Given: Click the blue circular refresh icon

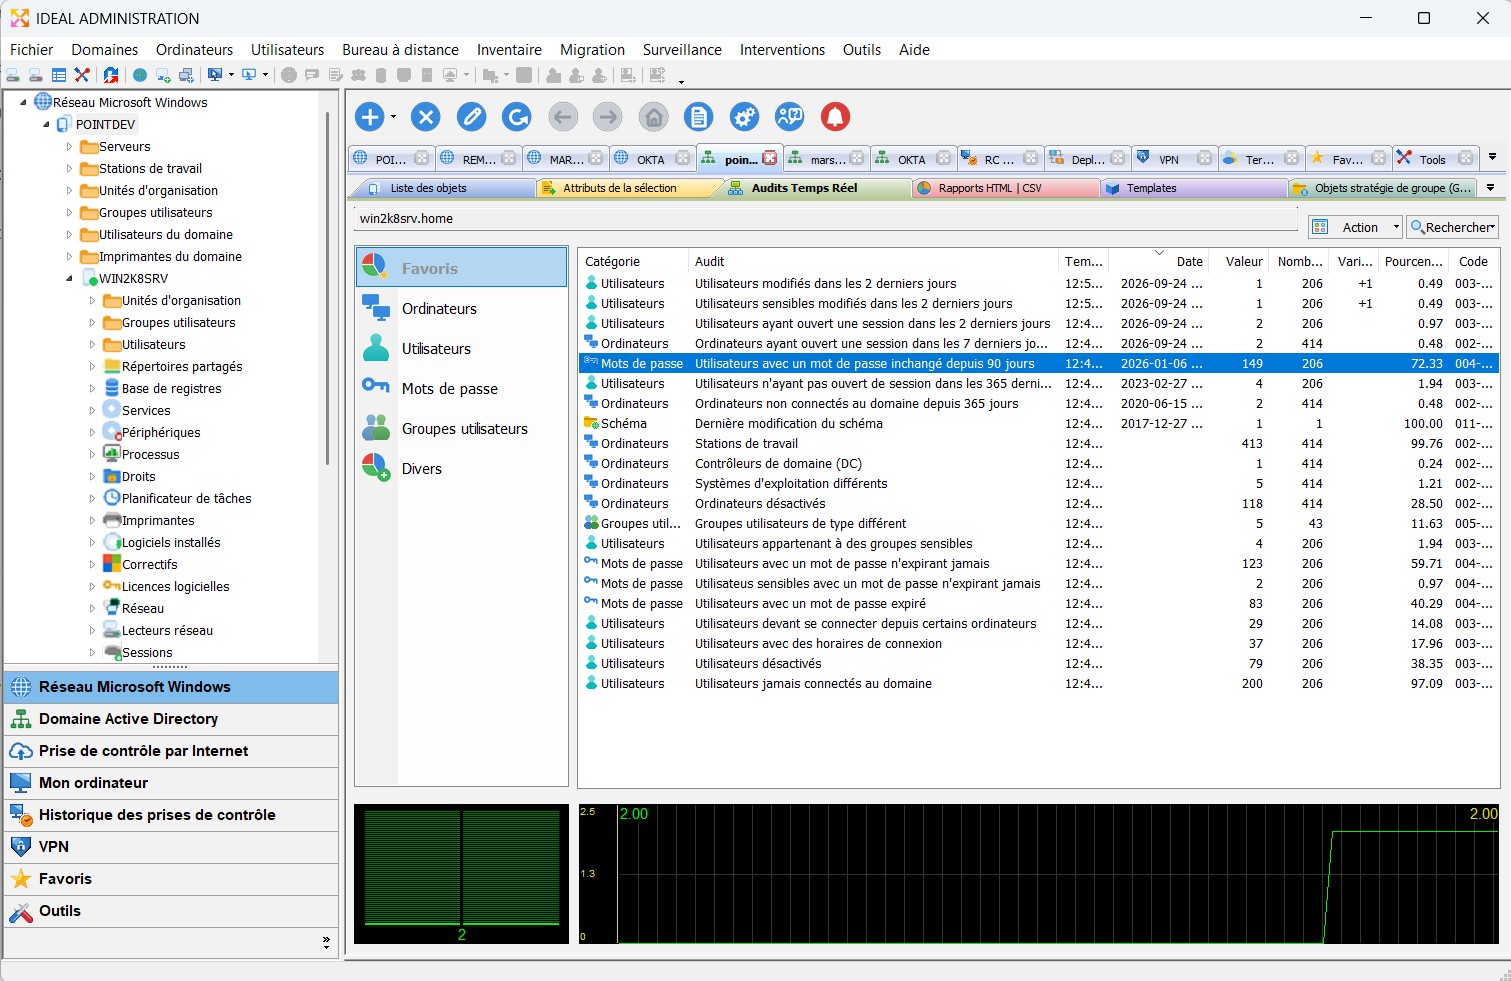Looking at the screenshot, I should coord(516,117).
